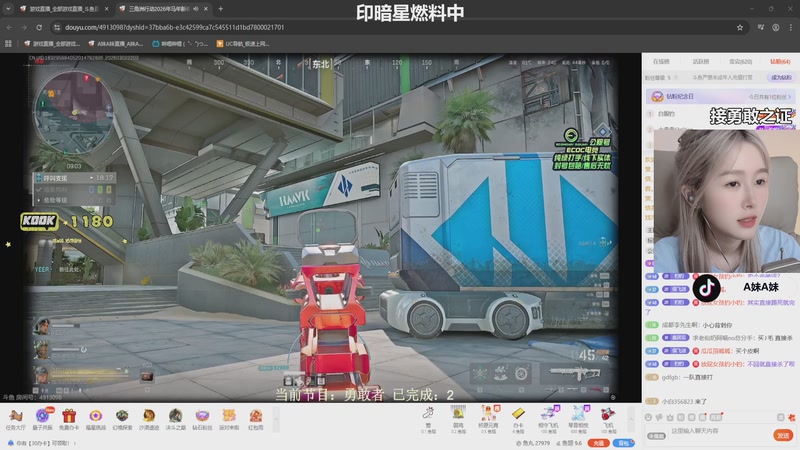This screenshot has height=450, width=800.
Task: Switch to the 钻粉(64) tab
Action: coord(780,62)
